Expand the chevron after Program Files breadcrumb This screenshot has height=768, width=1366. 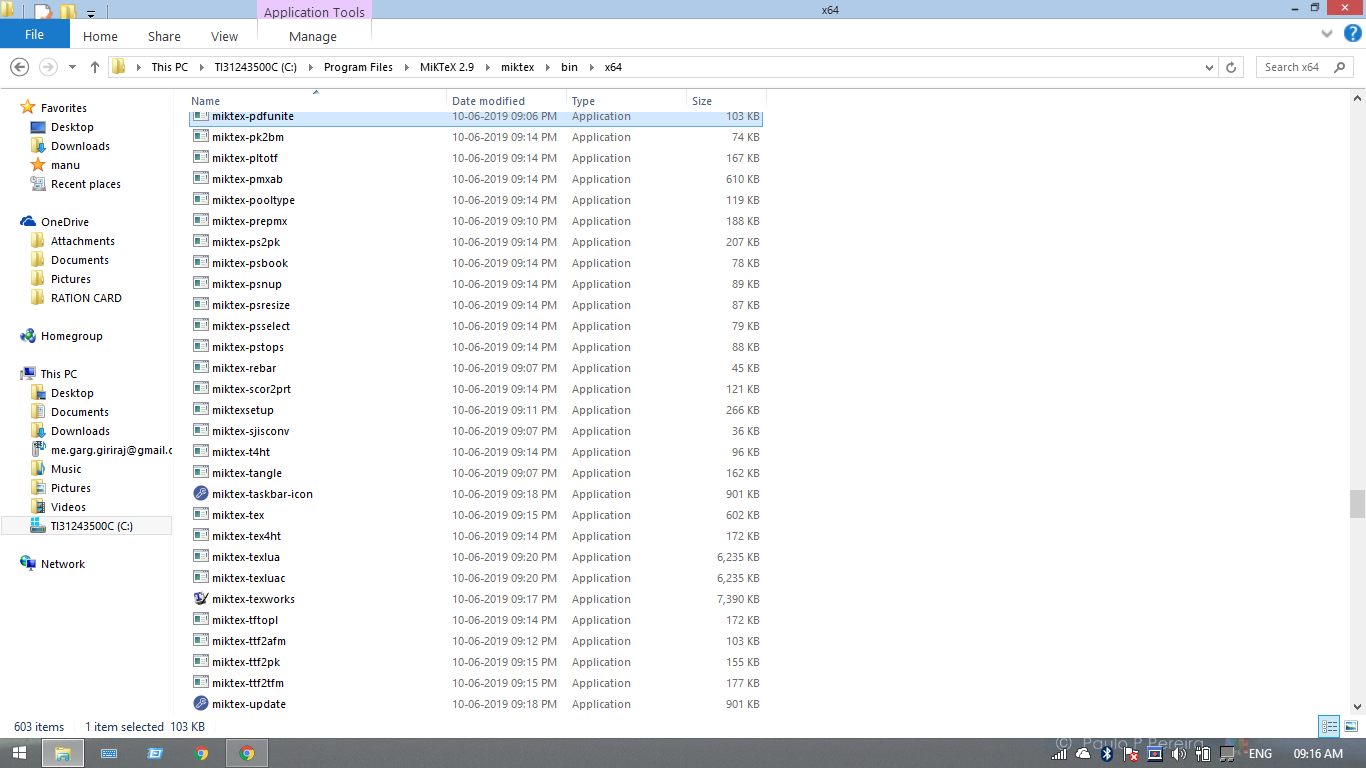(406, 67)
